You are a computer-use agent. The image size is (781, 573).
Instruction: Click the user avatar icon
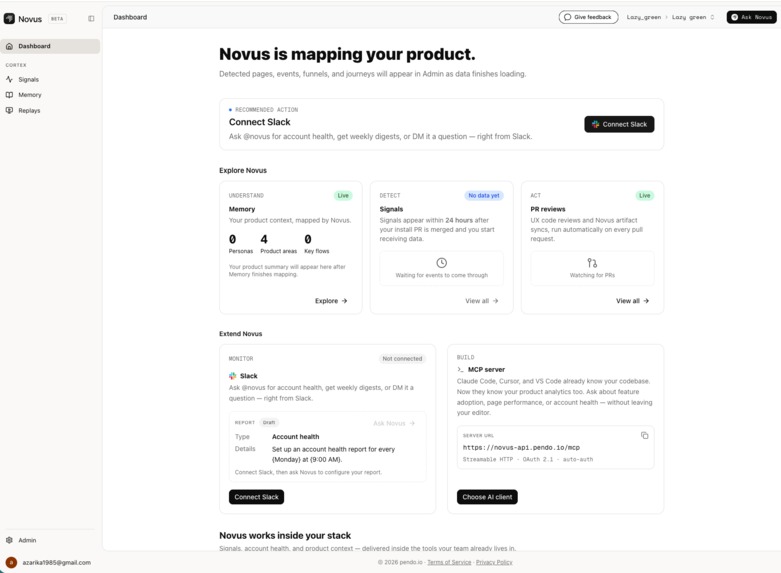[11, 563]
